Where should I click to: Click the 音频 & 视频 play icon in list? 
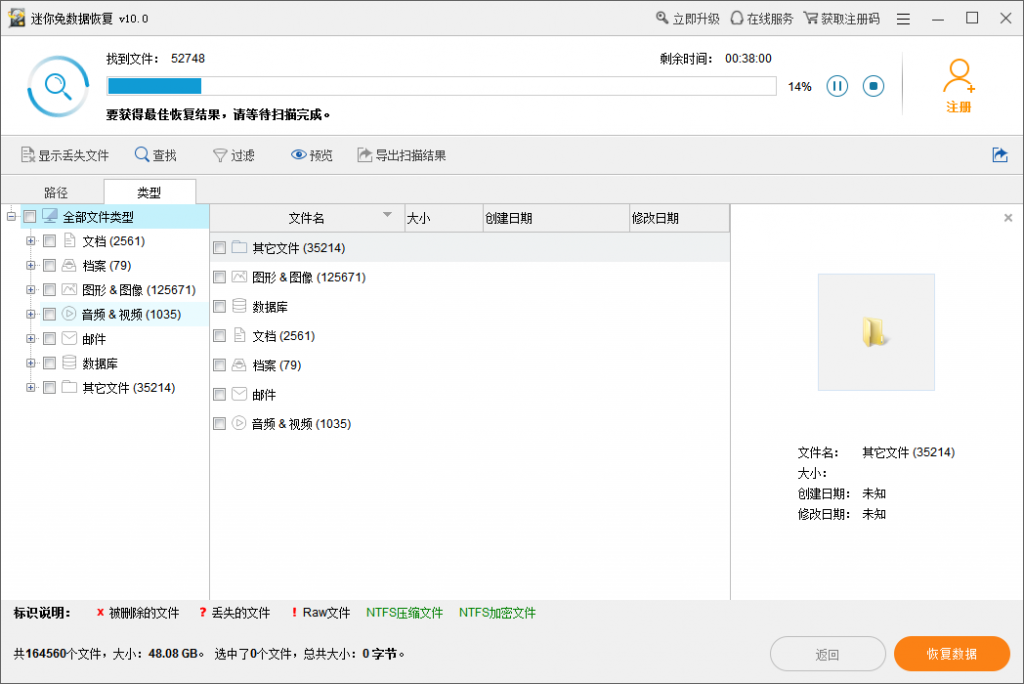239,423
